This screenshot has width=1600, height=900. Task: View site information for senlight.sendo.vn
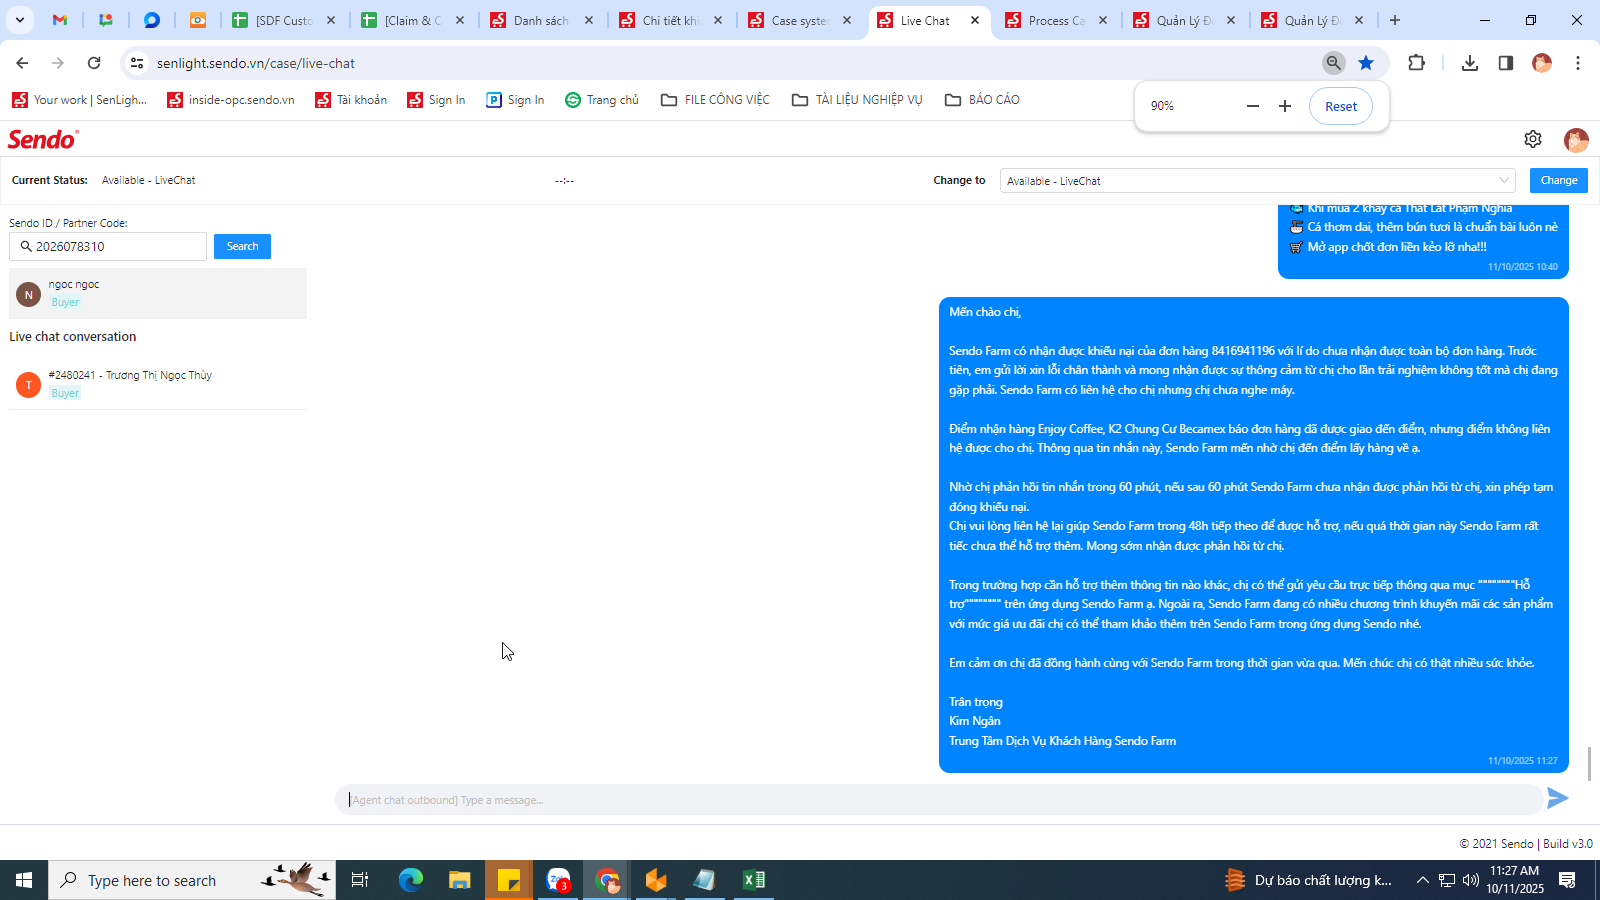[x=137, y=63]
